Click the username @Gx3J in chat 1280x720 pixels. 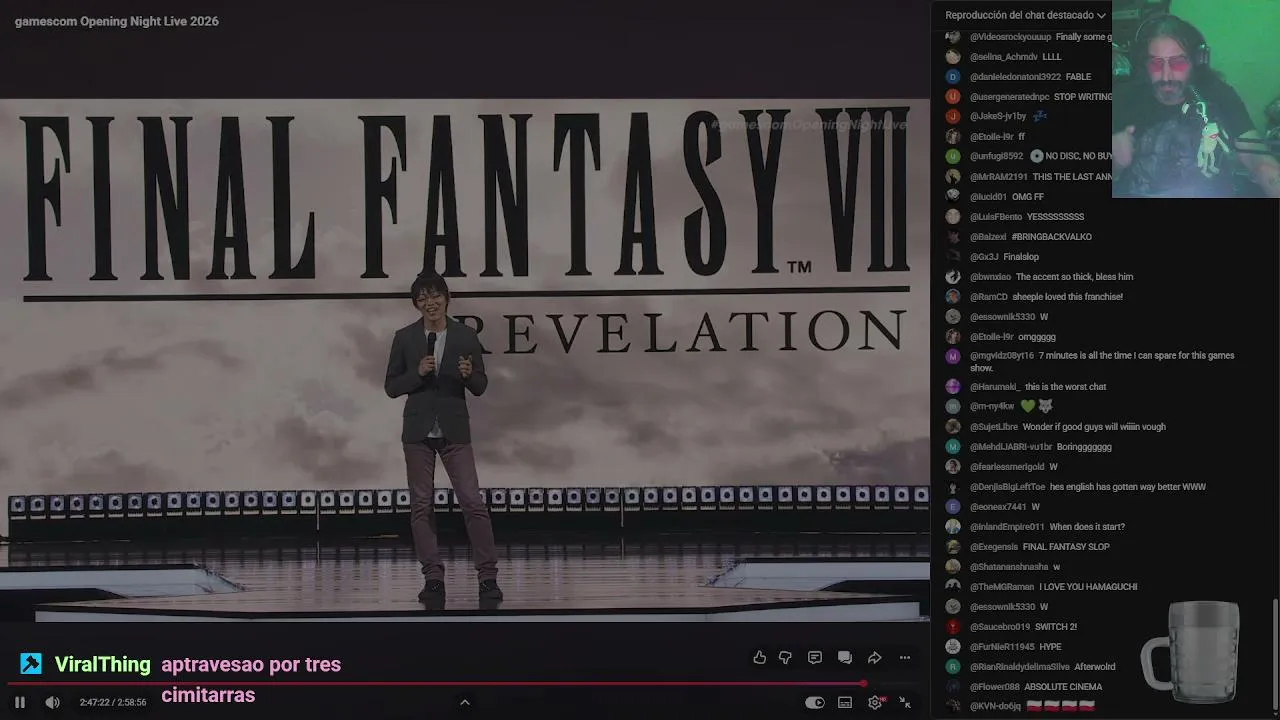pos(984,257)
